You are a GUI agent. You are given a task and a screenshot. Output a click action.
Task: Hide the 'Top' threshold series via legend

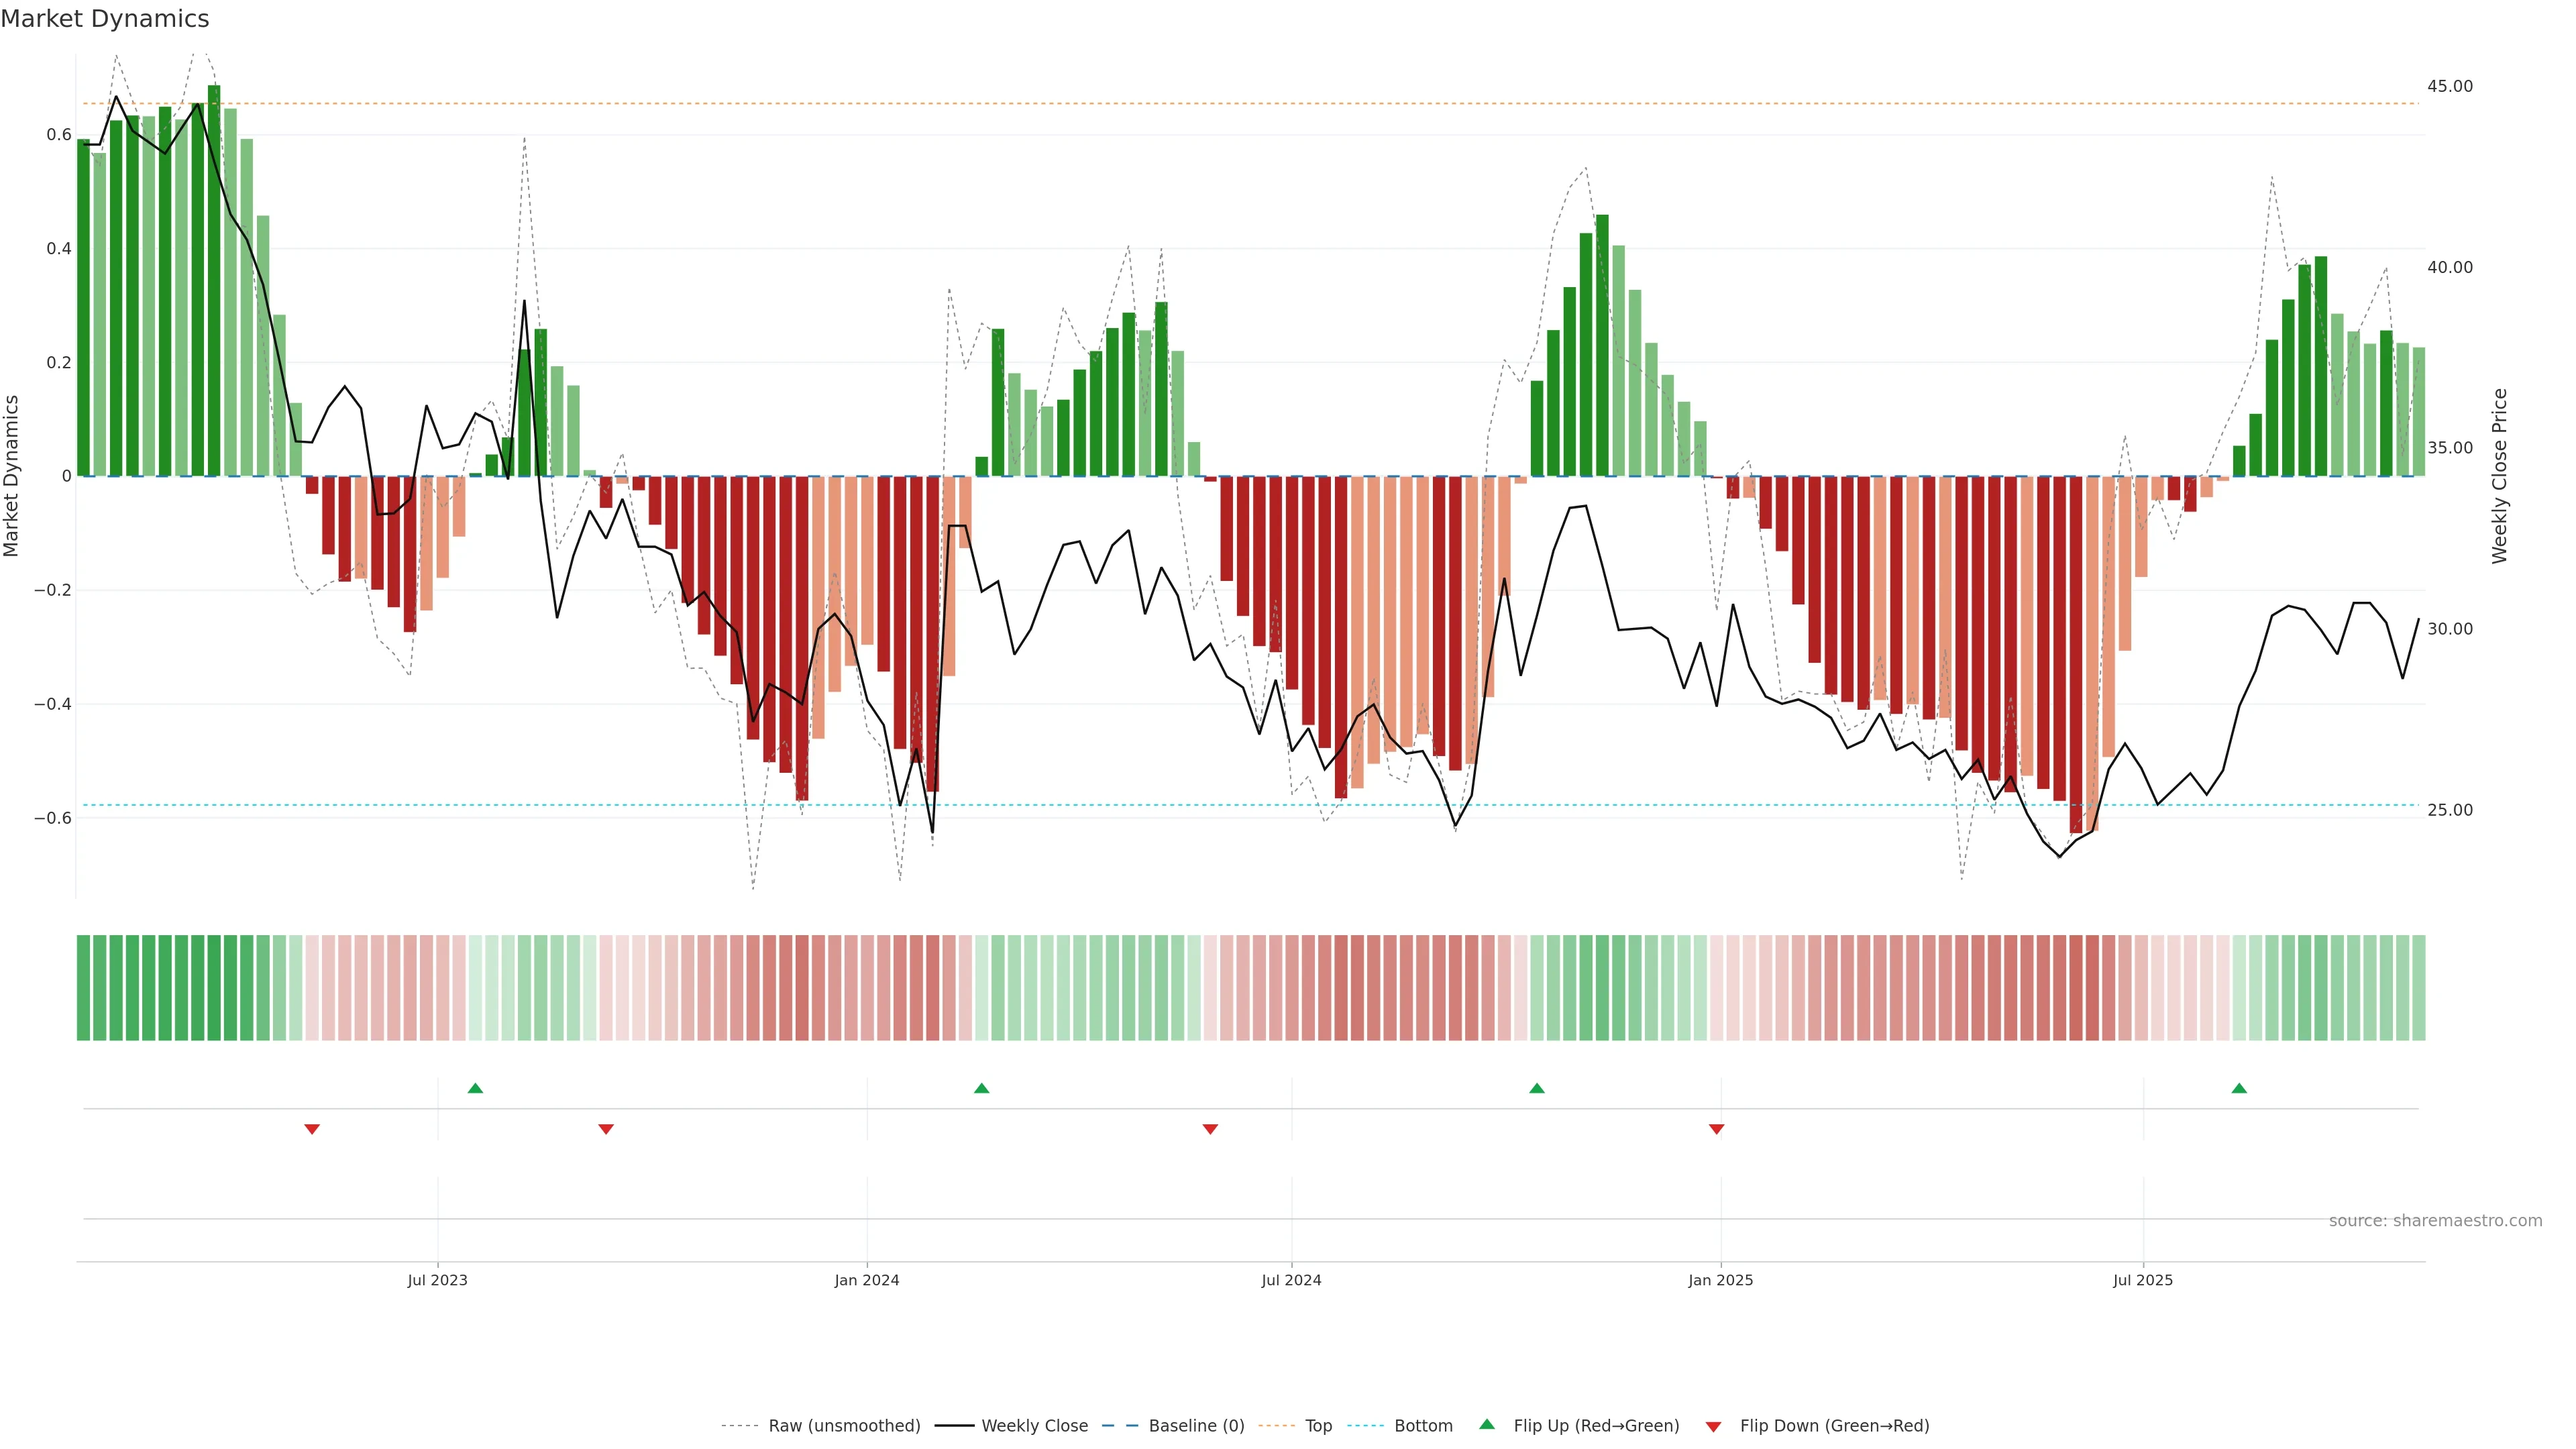coord(1318,1426)
